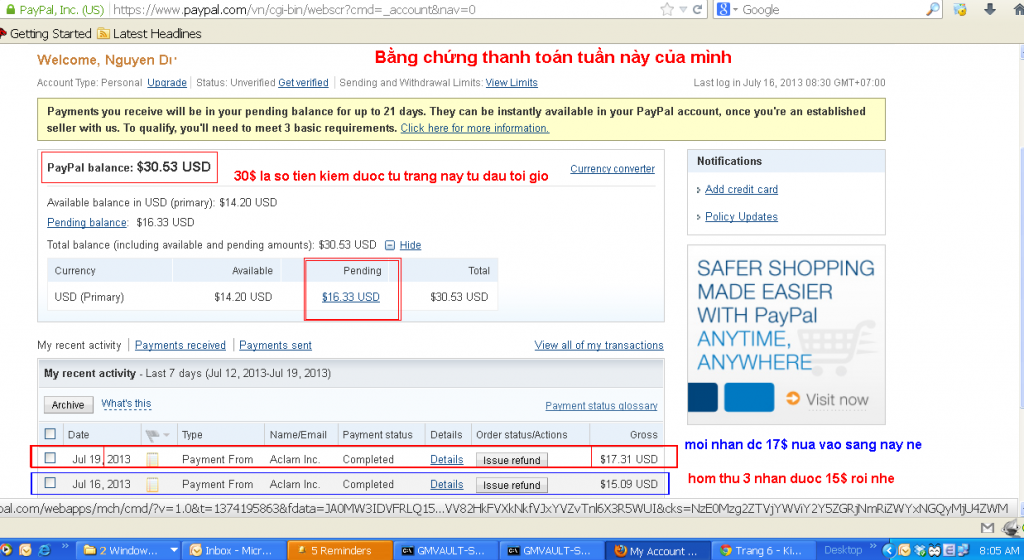Collapse total balance with the minus icon

click(390, 245)
